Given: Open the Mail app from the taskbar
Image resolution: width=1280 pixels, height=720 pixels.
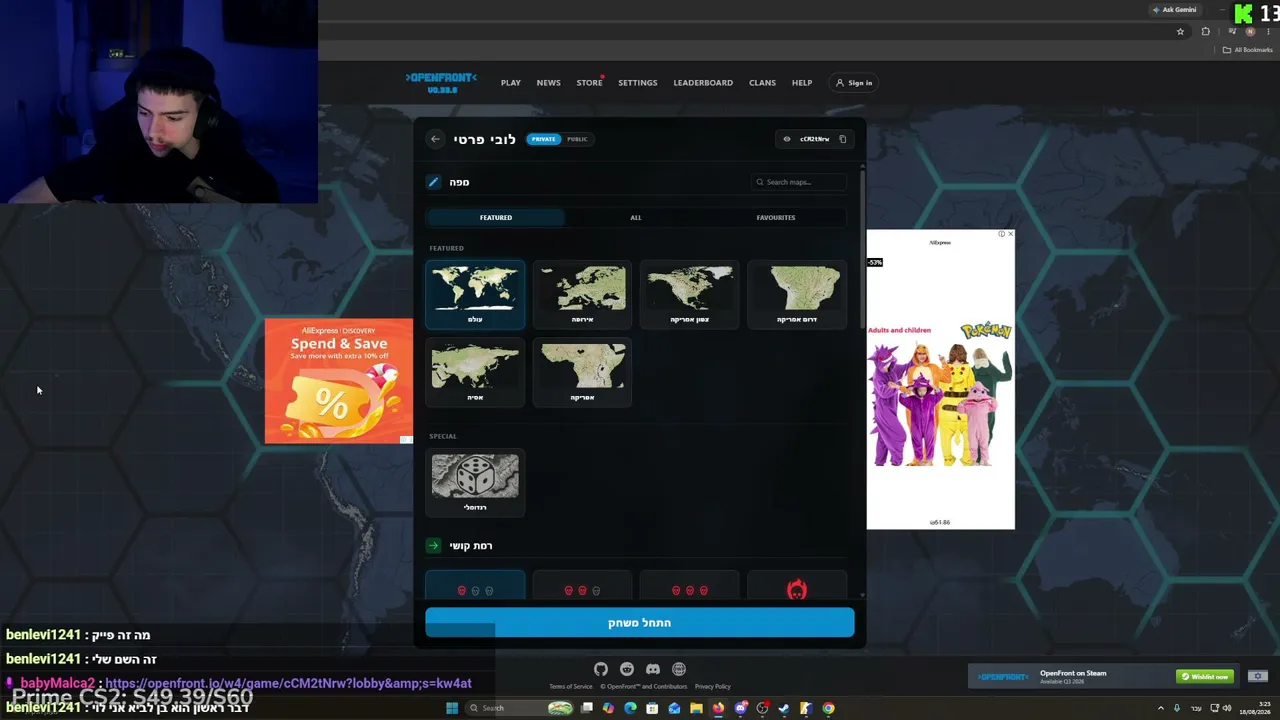Looking at the screenshot, I should [674, 708].
